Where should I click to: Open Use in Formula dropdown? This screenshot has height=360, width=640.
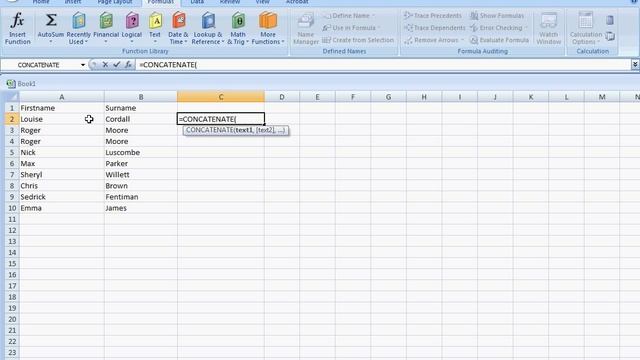point(350,28)
